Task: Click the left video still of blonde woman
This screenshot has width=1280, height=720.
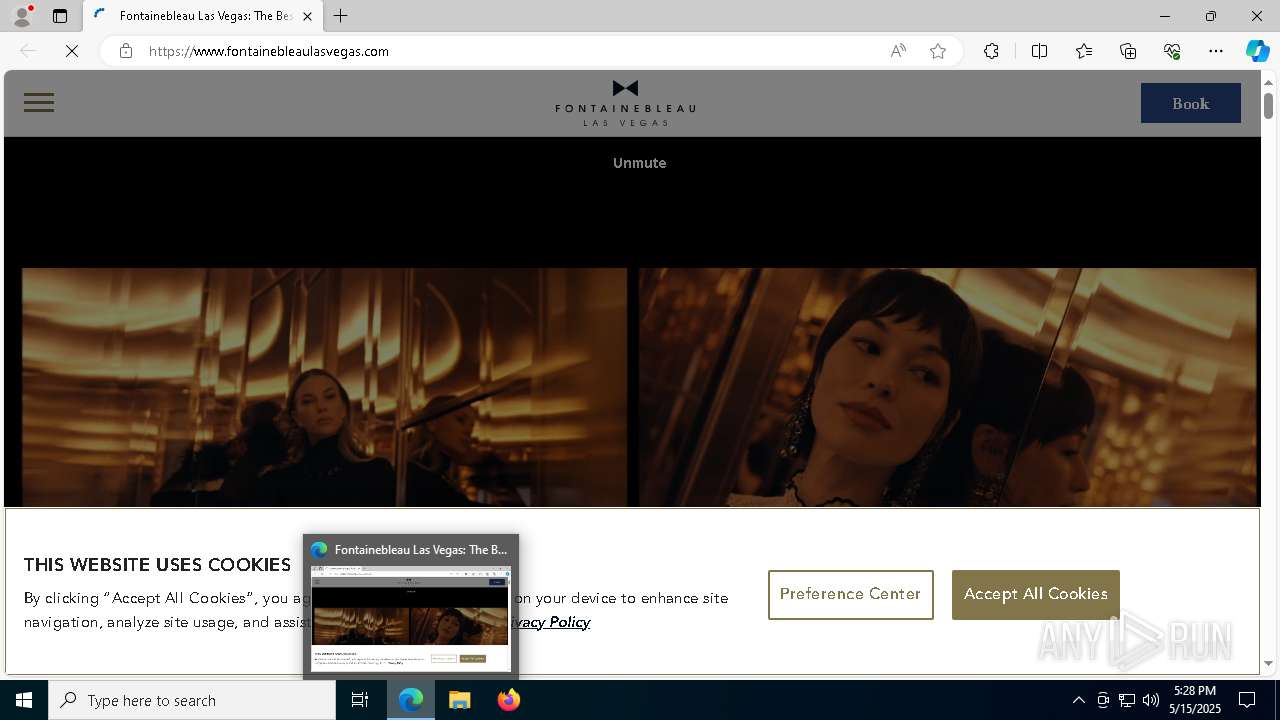Action: point(324,387)
